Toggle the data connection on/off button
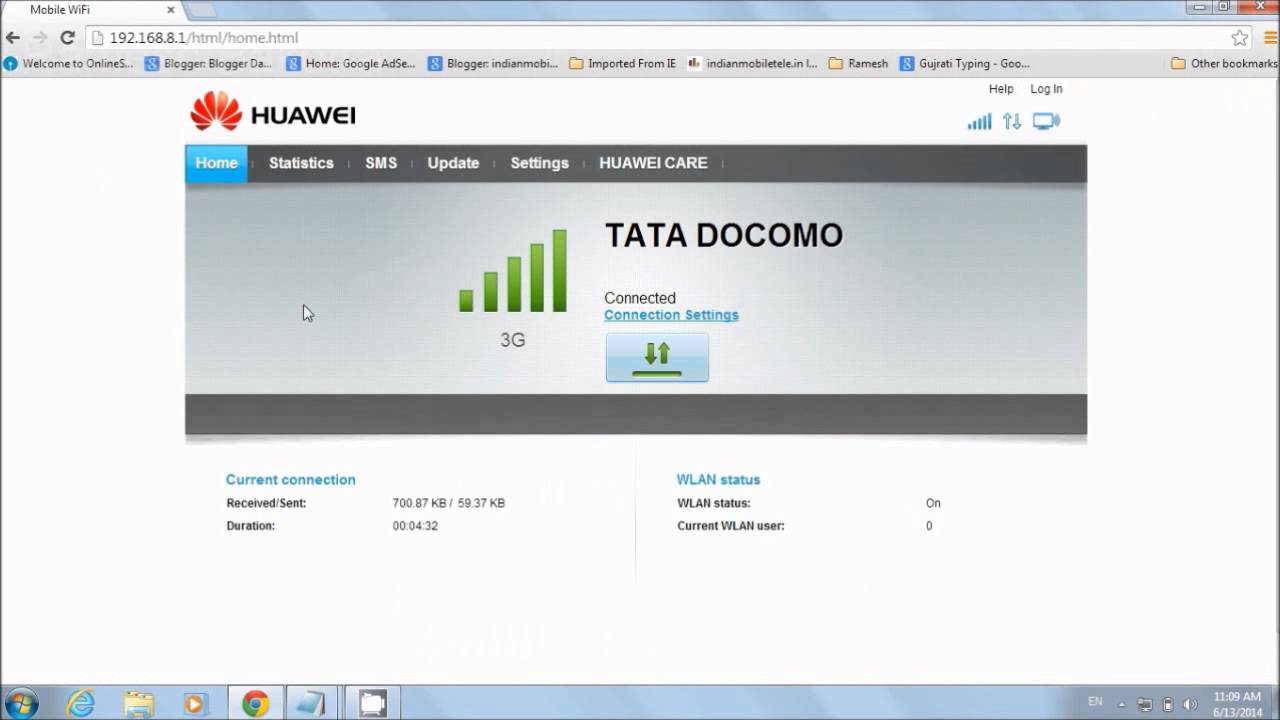1280x720 pixels. point(657,357)
